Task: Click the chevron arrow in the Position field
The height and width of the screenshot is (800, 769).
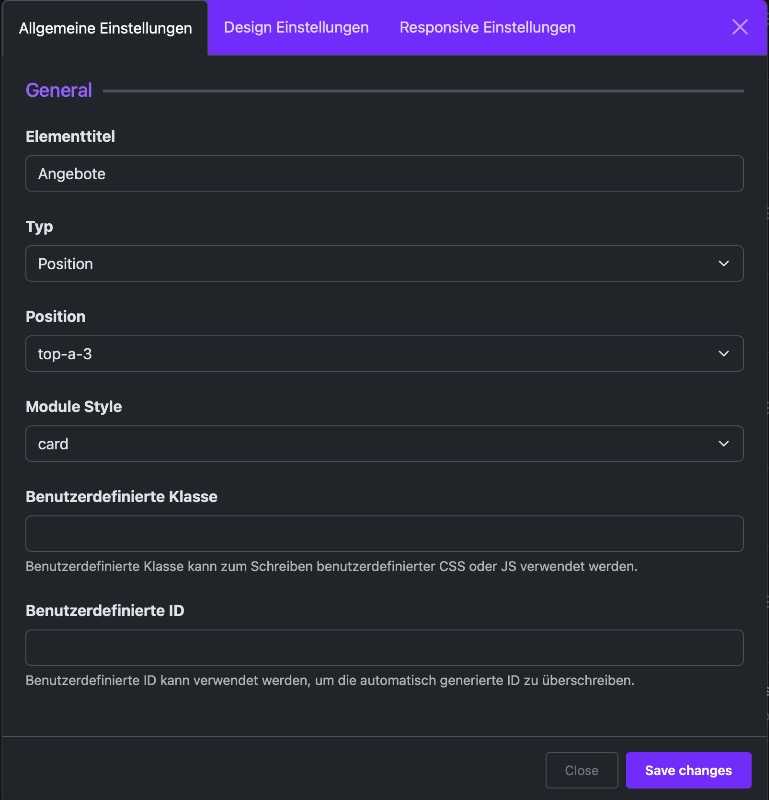Action: pyautogui.click(x=723, y=354)
